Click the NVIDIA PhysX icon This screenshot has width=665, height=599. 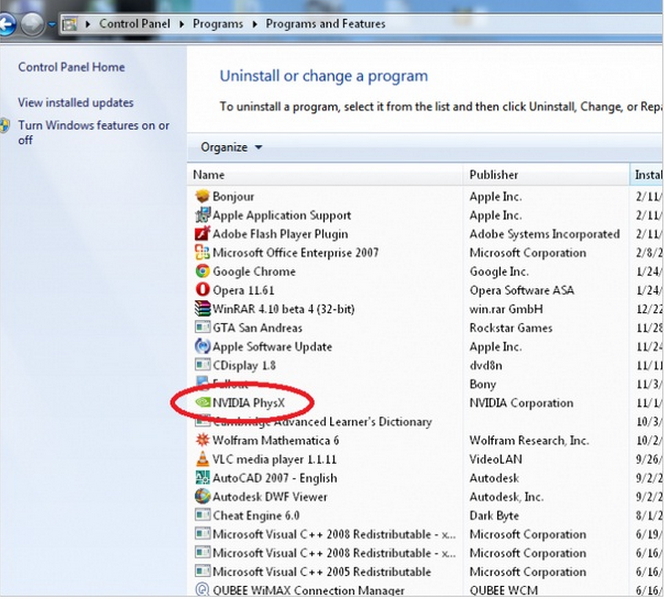pyautogui.click(x=202, y=403)
